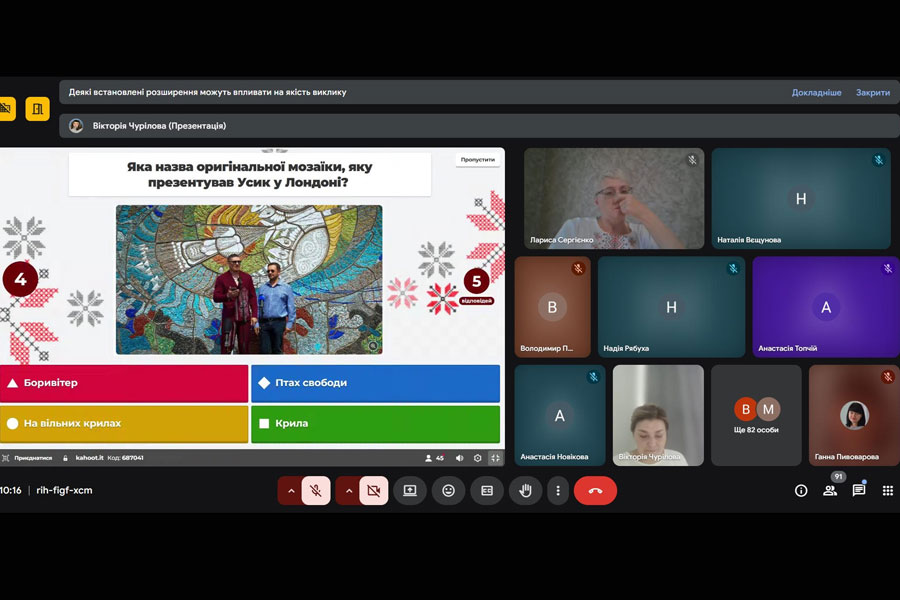Screen dimensions: 900x600
Task: Open more options three-dot menu
Action: tap(558, 490)
